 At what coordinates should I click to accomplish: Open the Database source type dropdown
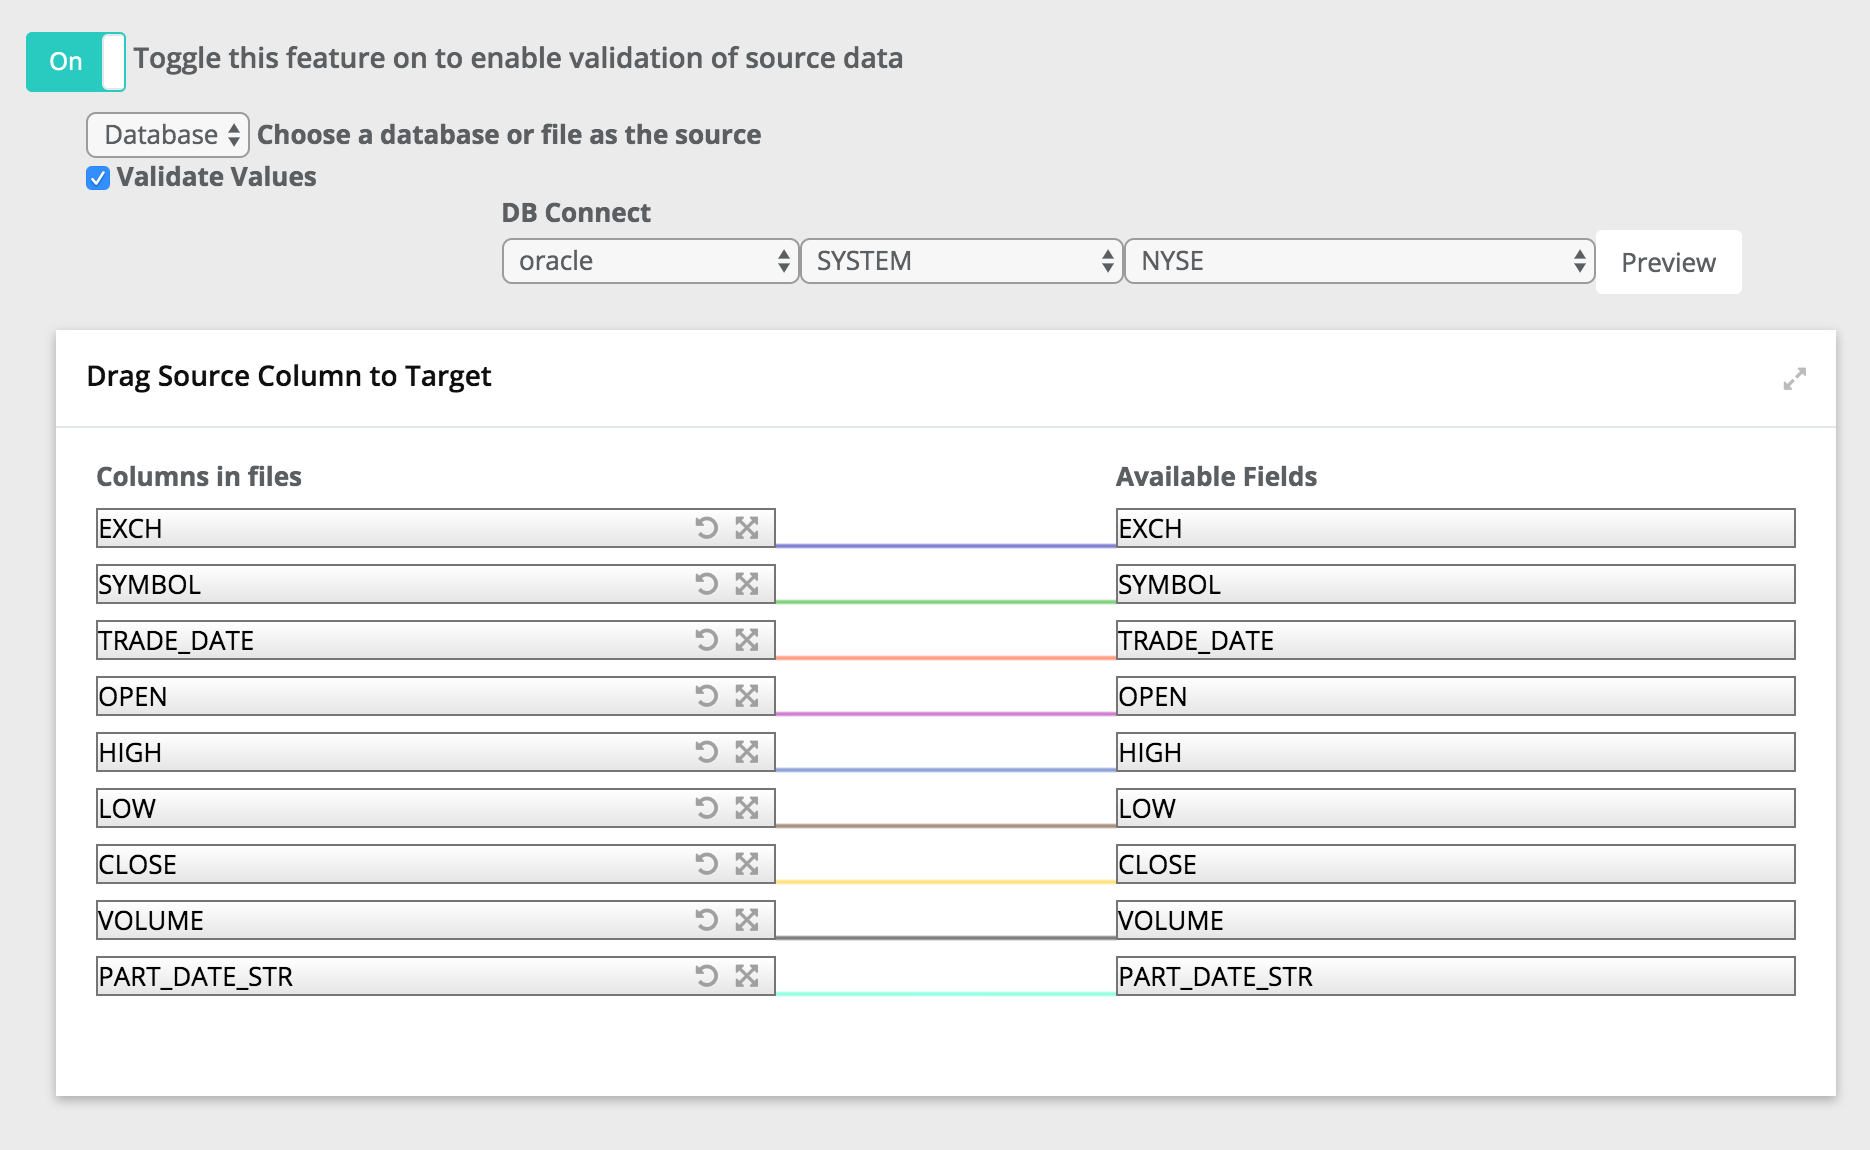coord(168,135)
